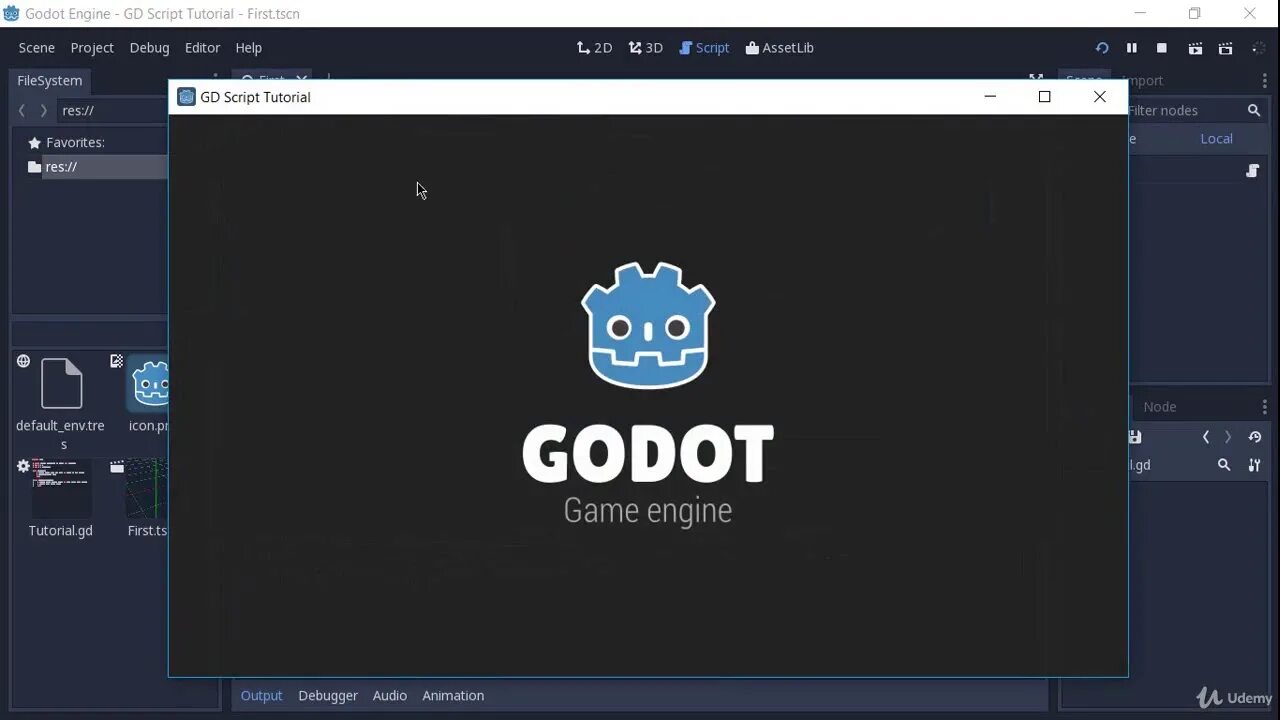Image resolution: width=1280 pixels, height=720 pixels.
Task: Open the Help menu
Action: click(248, 48)
